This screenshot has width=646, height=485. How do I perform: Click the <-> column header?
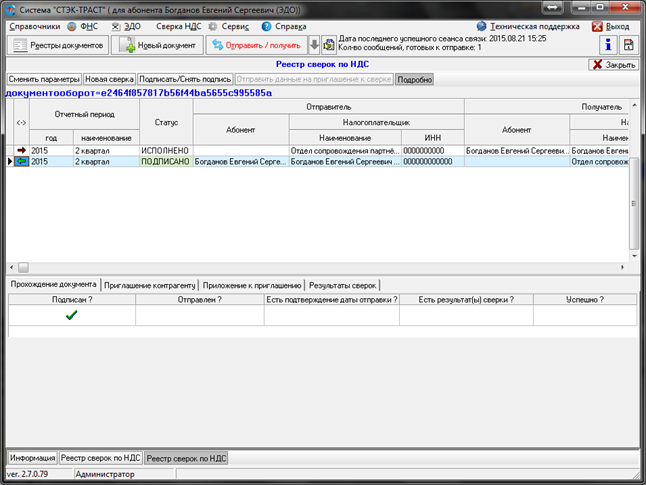21,122
